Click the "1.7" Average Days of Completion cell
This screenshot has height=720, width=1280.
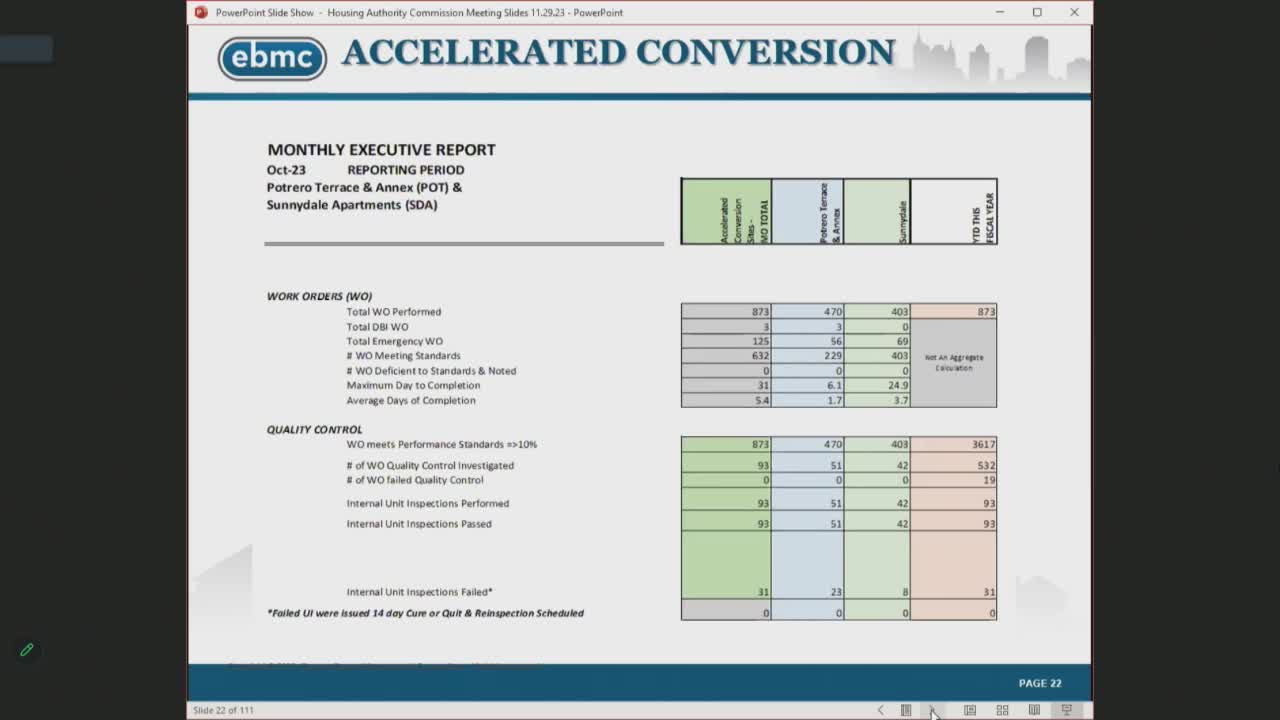tap(807, 400)
